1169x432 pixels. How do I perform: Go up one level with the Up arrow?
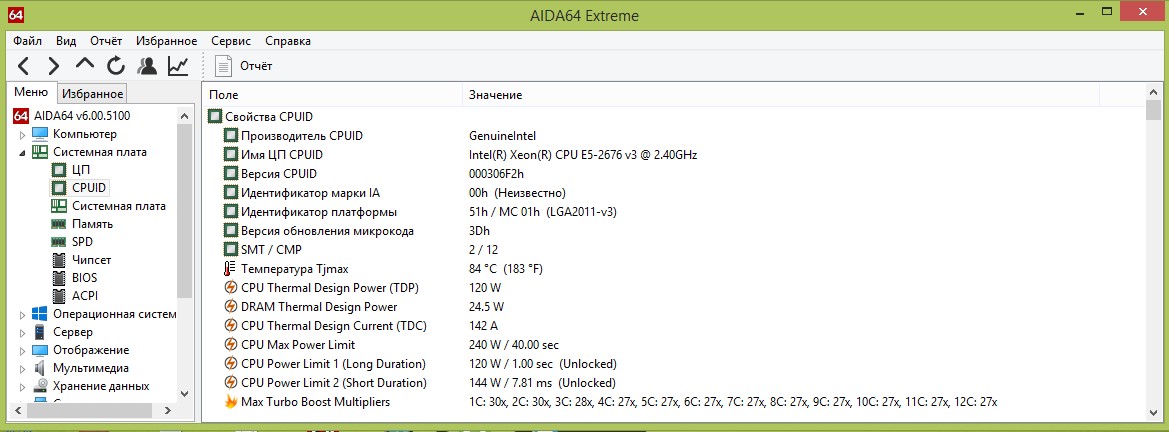pos(85,65)
